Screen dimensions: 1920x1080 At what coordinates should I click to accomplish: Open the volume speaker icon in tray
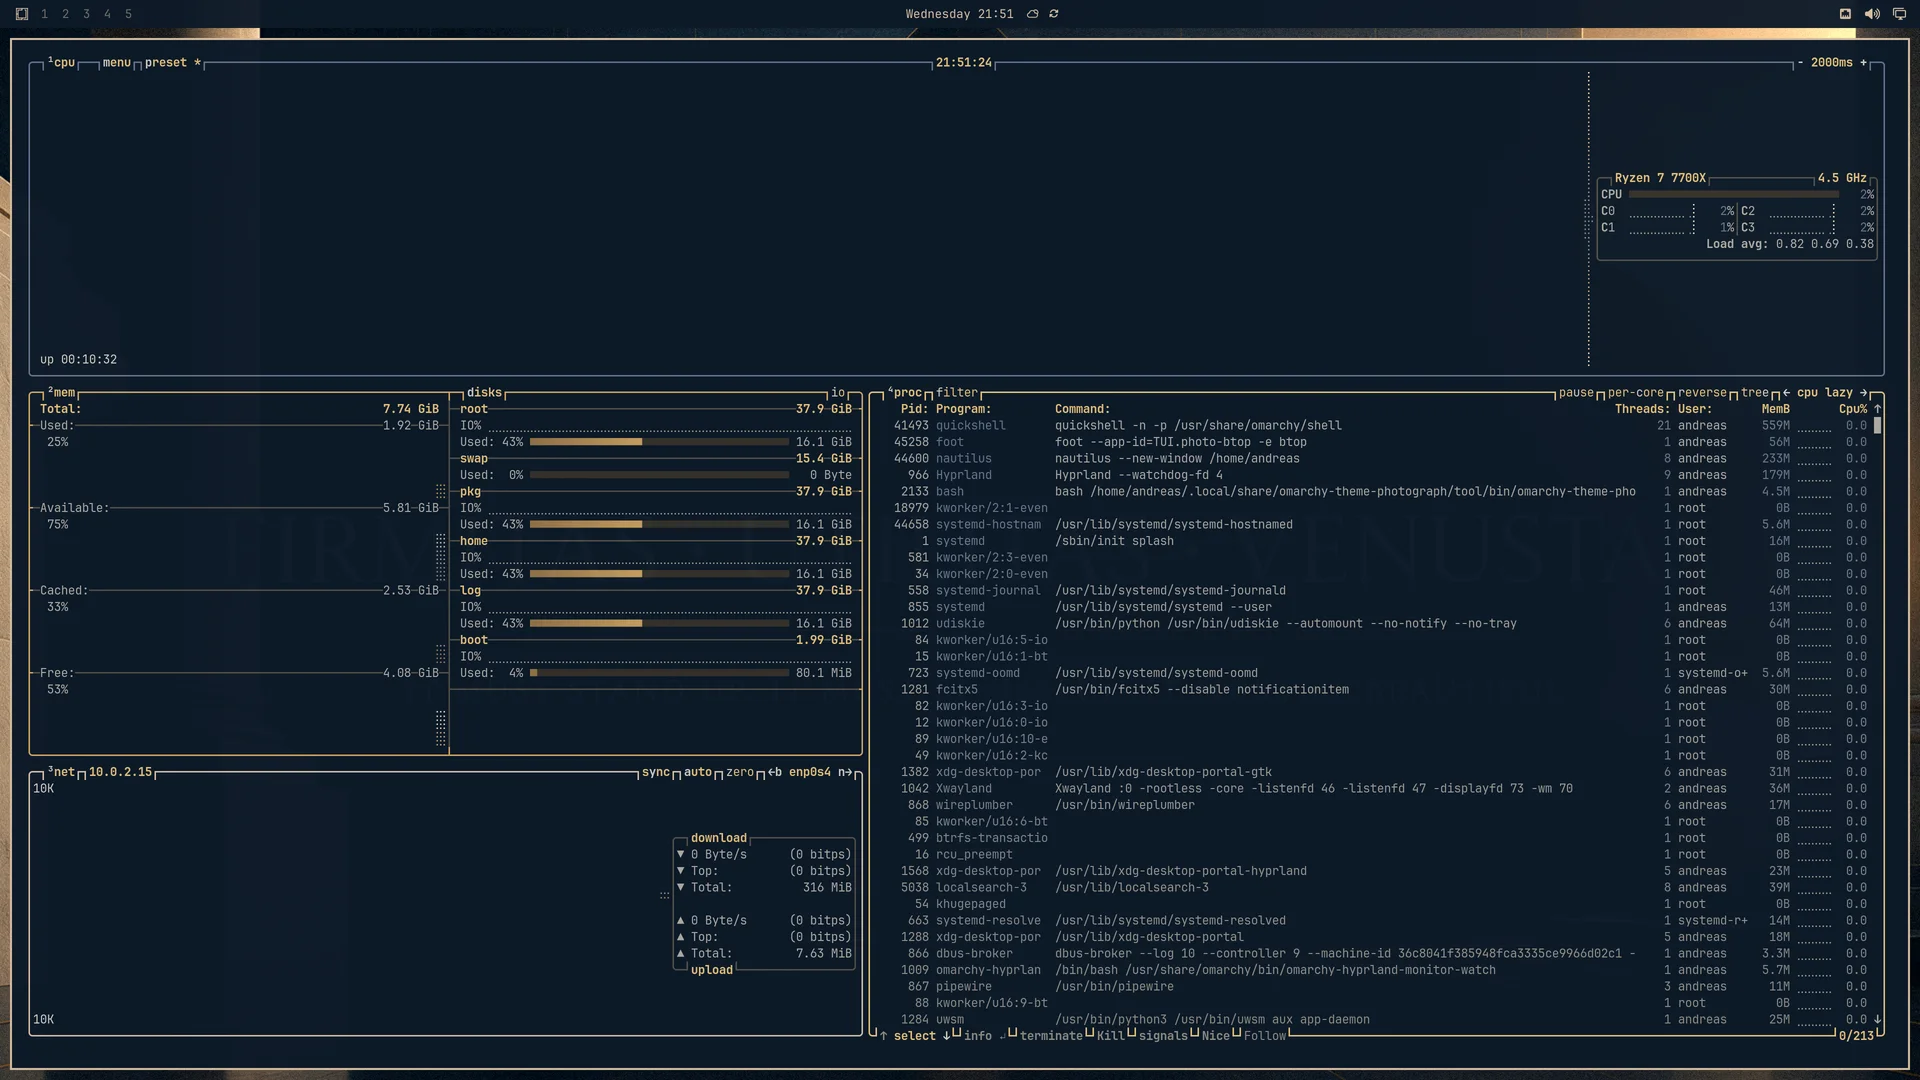[1872, 14]
